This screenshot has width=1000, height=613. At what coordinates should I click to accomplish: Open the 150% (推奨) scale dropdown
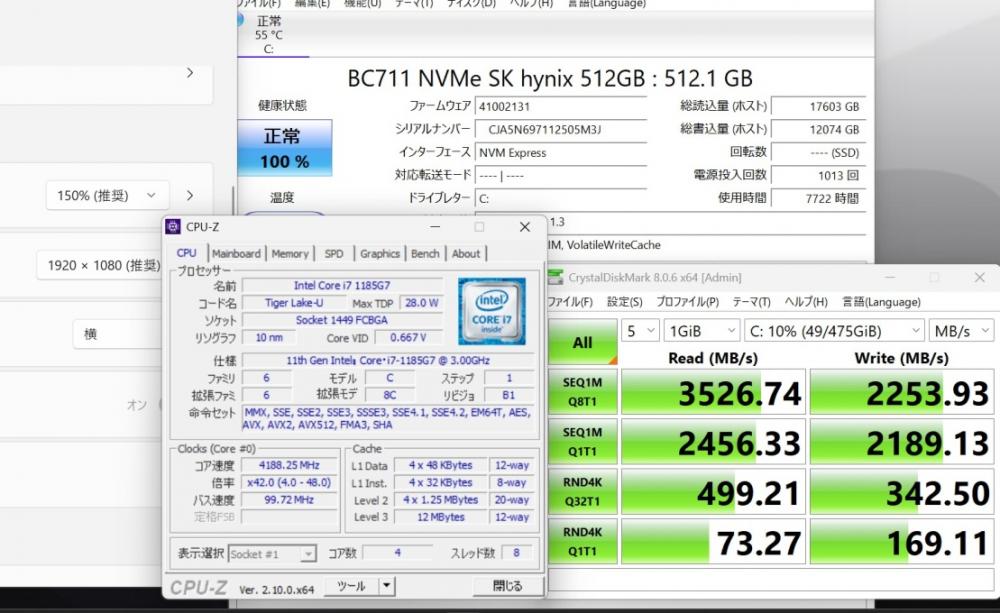click(x=107, y=195)
